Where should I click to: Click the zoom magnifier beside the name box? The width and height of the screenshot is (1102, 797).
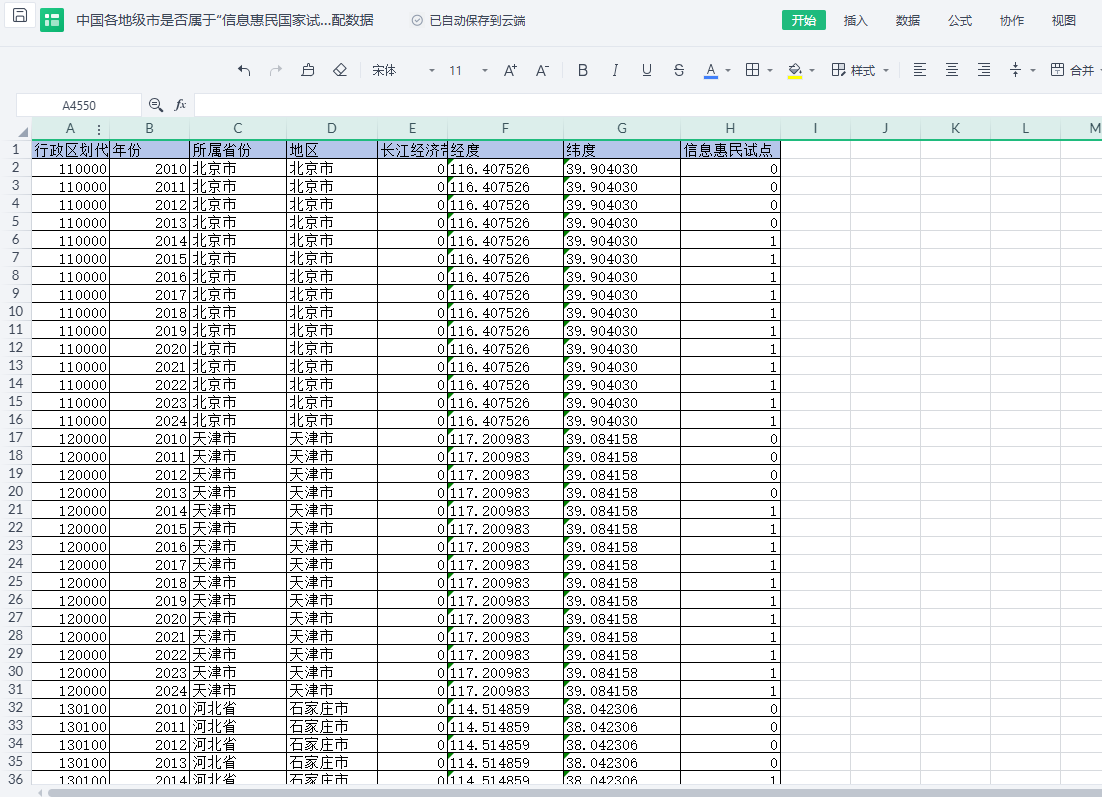pyautogui.click(x=156, y=105)
